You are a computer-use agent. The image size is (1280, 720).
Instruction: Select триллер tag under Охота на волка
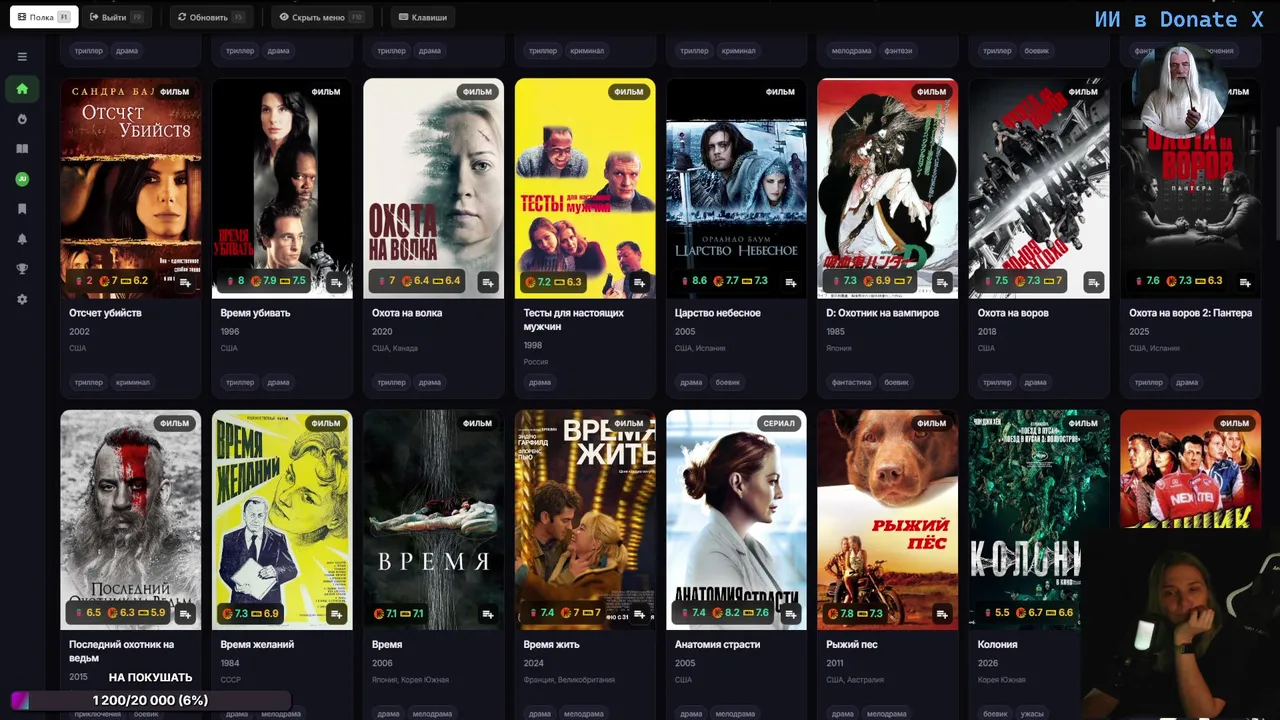[x=392, y=382]
